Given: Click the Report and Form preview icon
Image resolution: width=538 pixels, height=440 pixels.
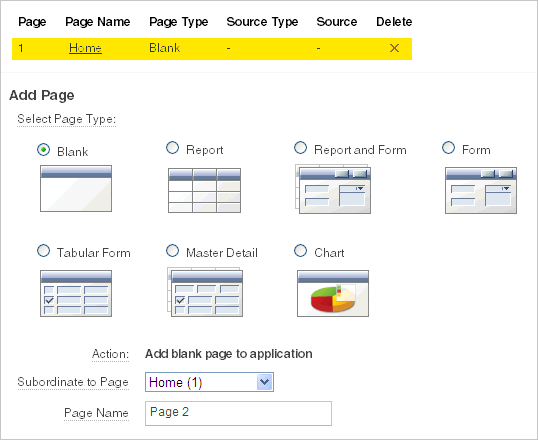Looking at the screenshot, I should coord(333,189).
